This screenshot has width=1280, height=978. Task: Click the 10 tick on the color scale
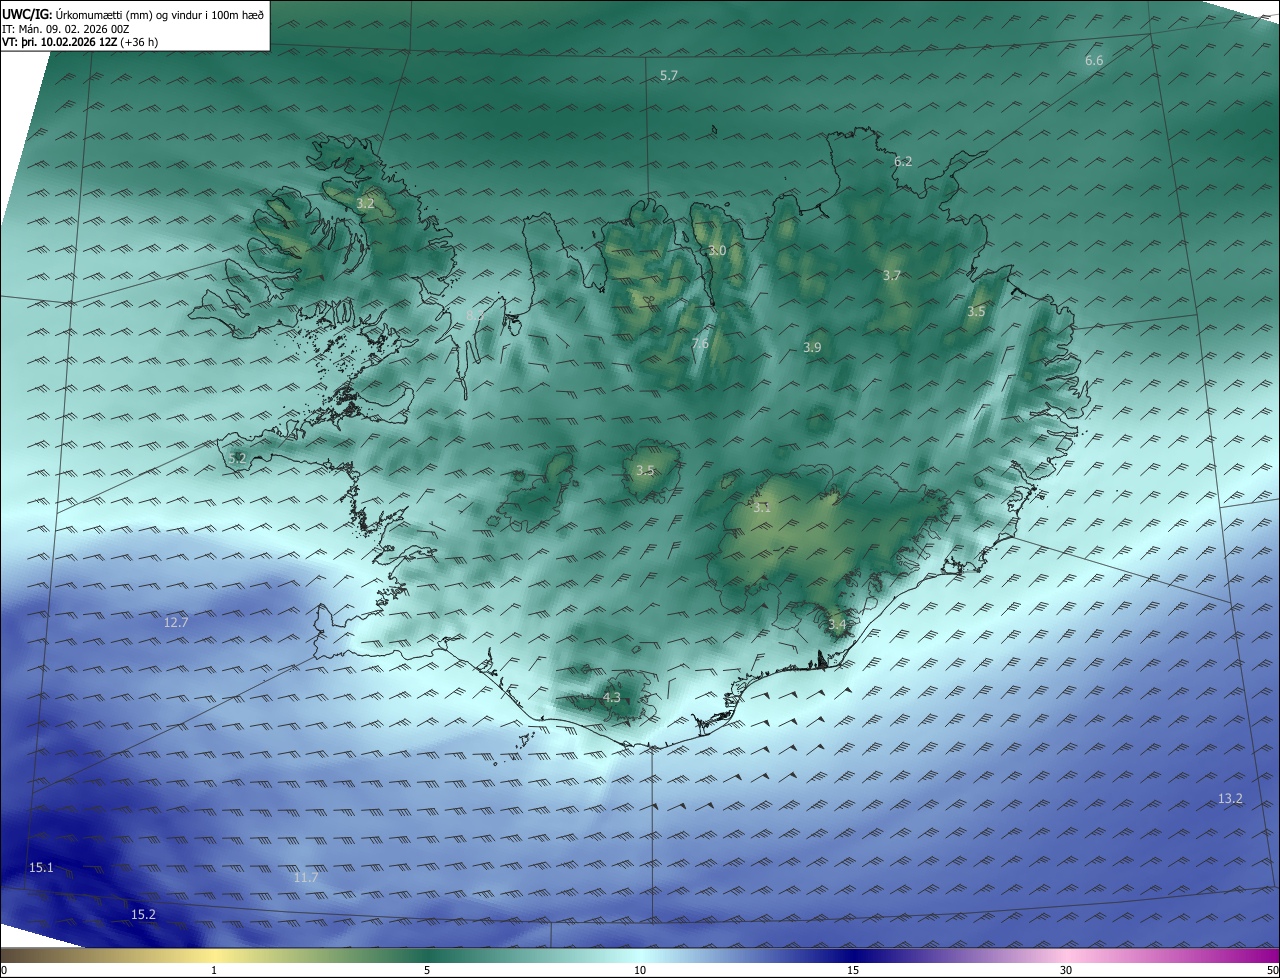pos(640,970)
